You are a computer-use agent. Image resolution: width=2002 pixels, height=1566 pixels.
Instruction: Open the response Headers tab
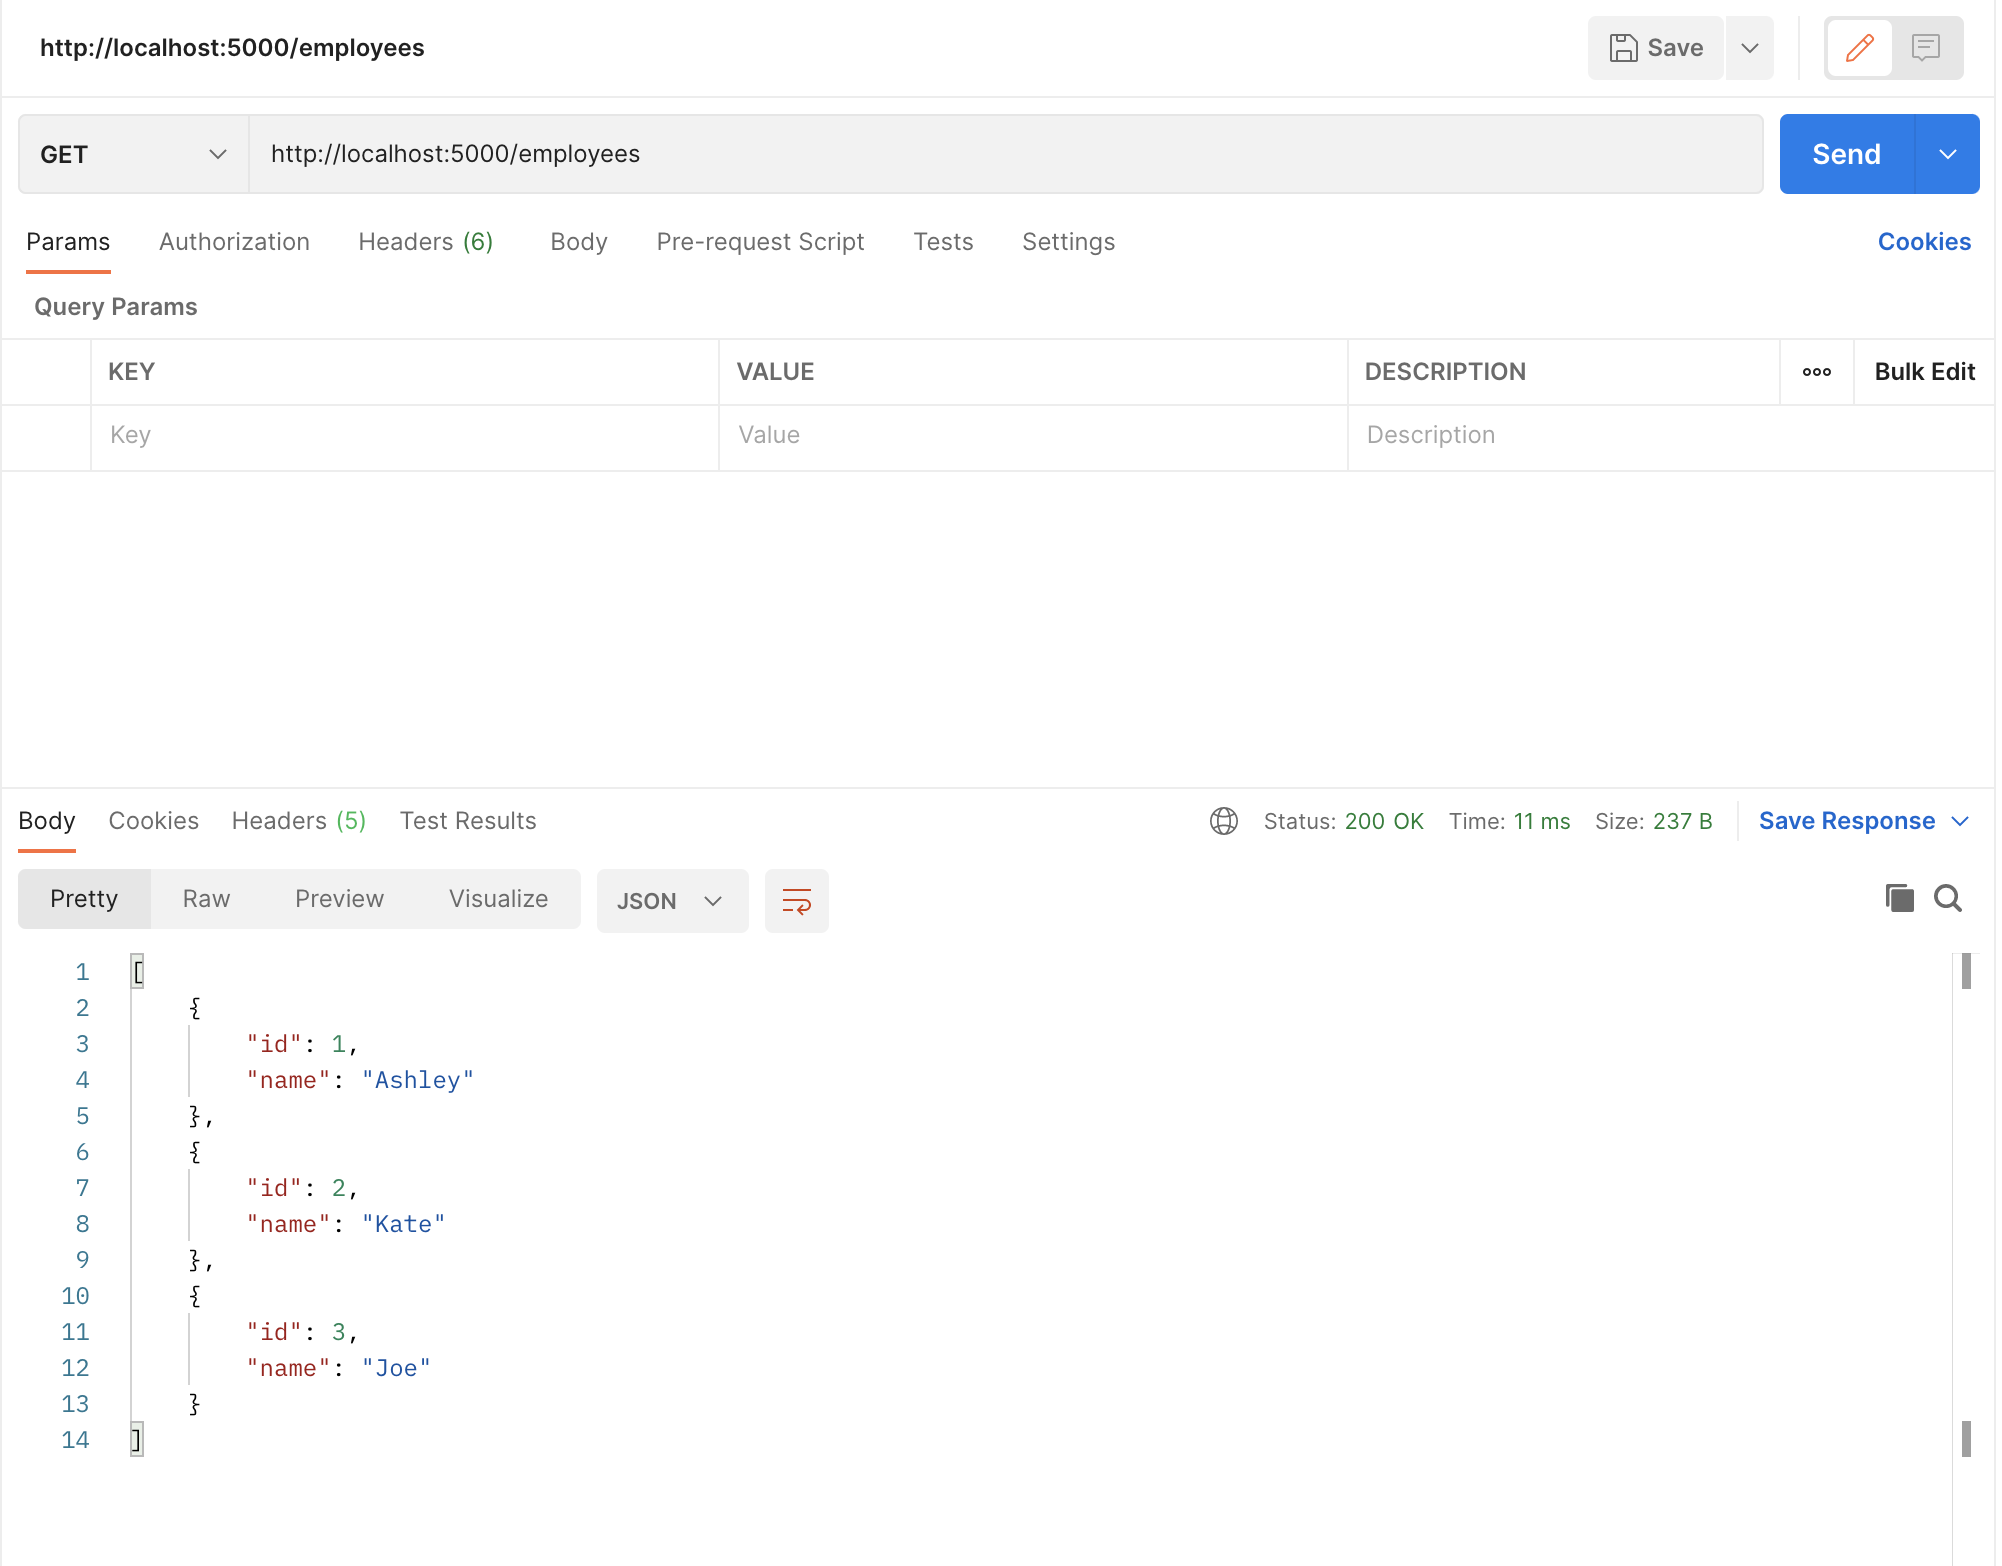[x=297, y=820]
